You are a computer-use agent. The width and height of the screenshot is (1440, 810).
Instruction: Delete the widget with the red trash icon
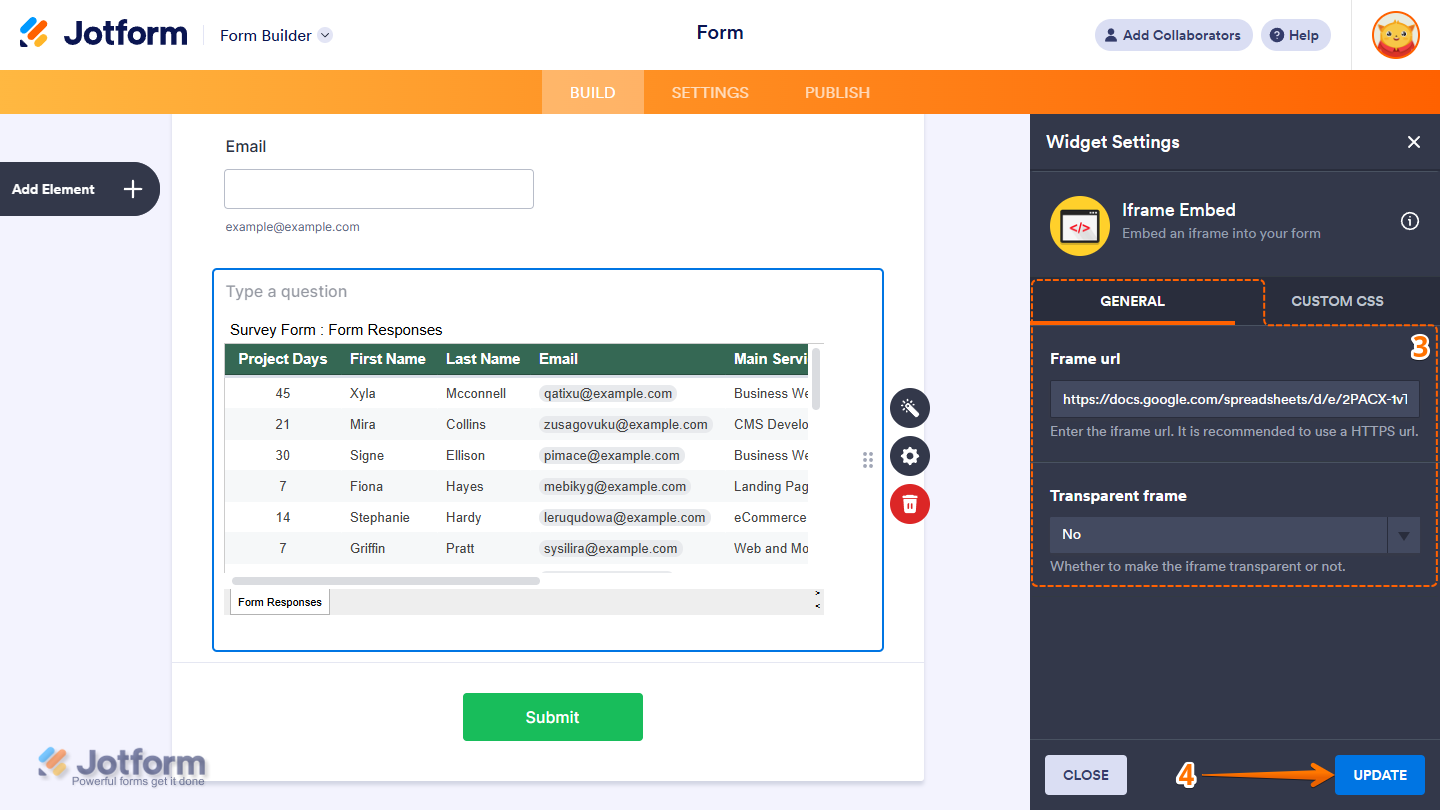[x=910, y=504]
